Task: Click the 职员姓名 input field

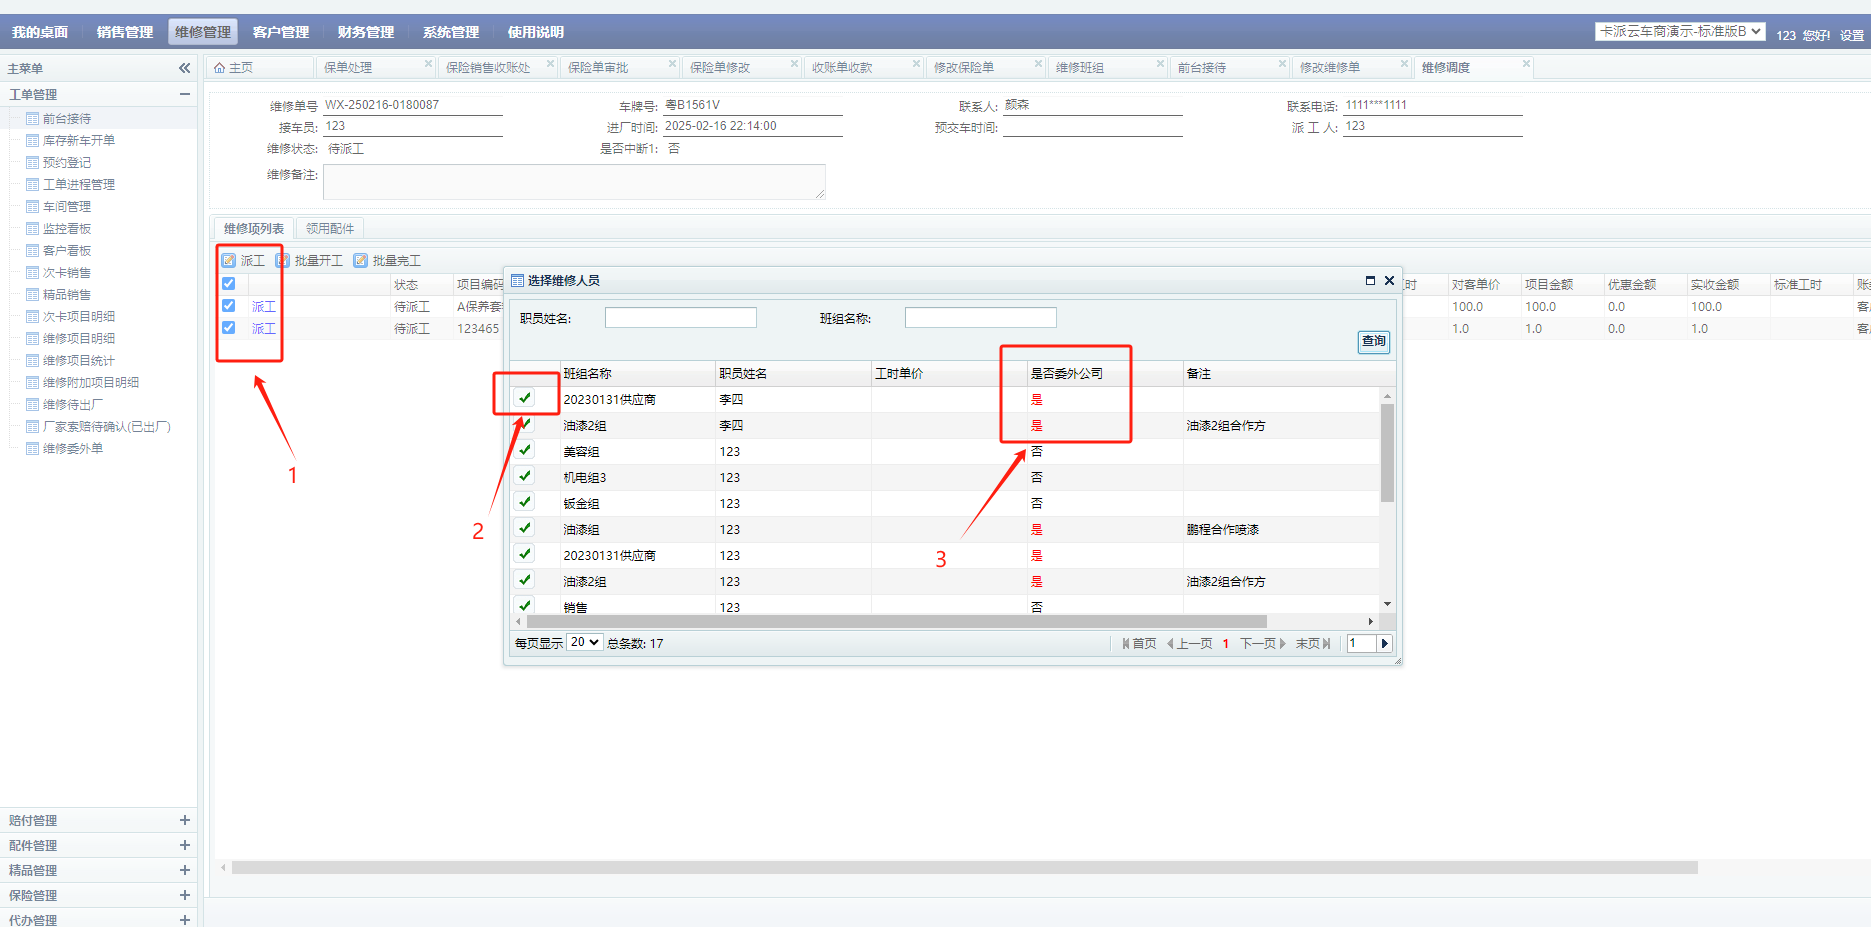Action: pyautogui.click(x=680, y=318)
